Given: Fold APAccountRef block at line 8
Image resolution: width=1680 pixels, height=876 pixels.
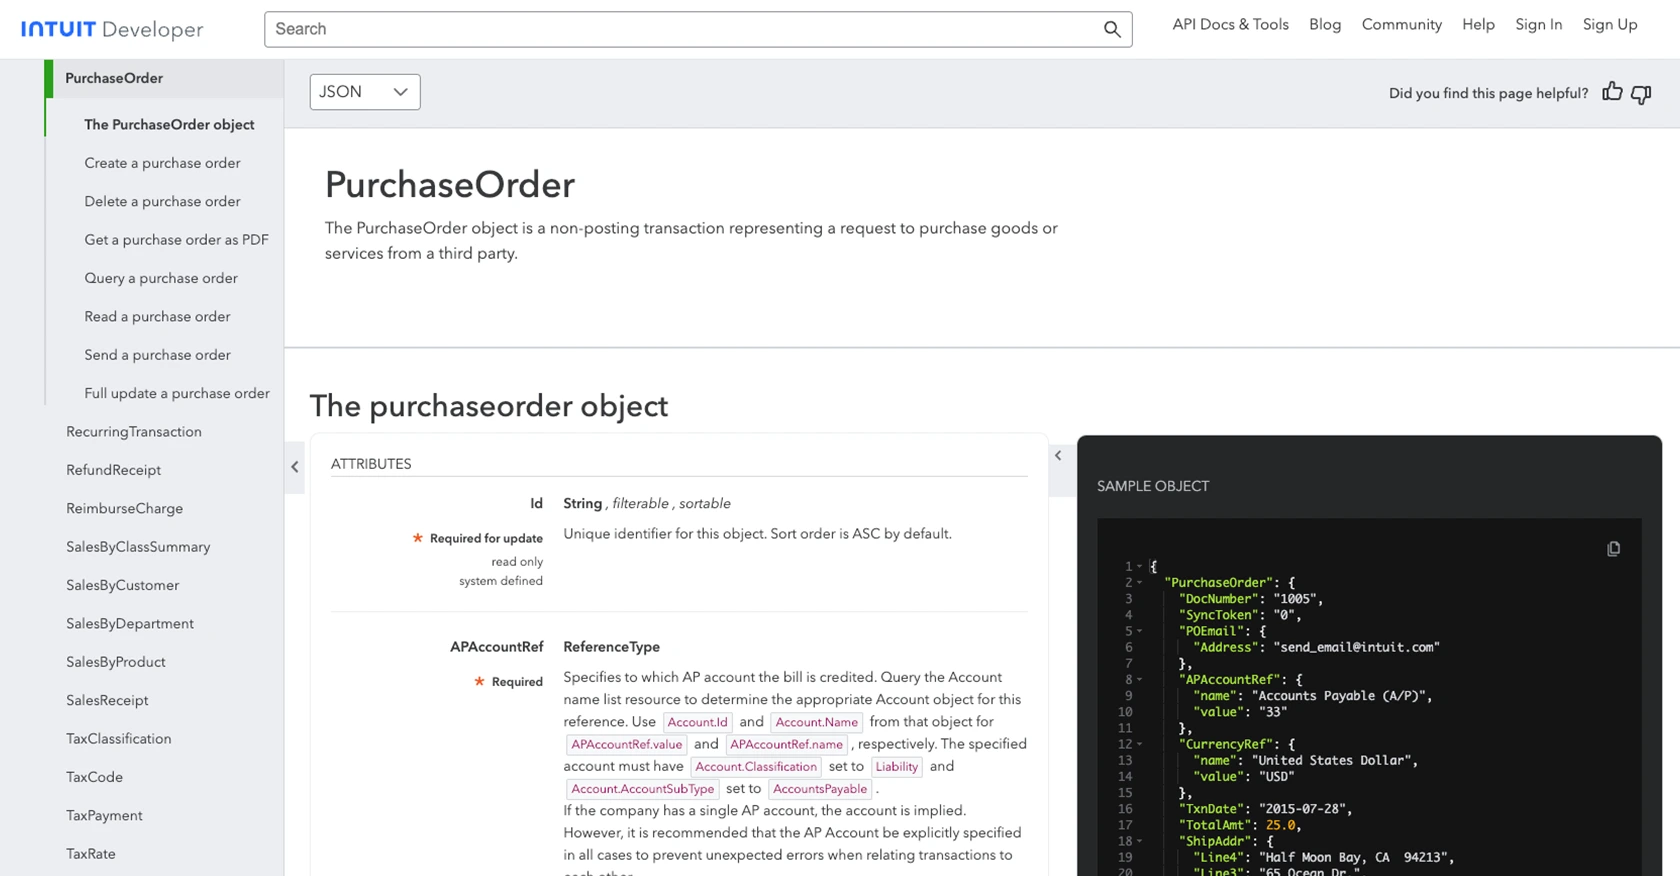Looking at the screenshot, I should [x=1139, y=680].
